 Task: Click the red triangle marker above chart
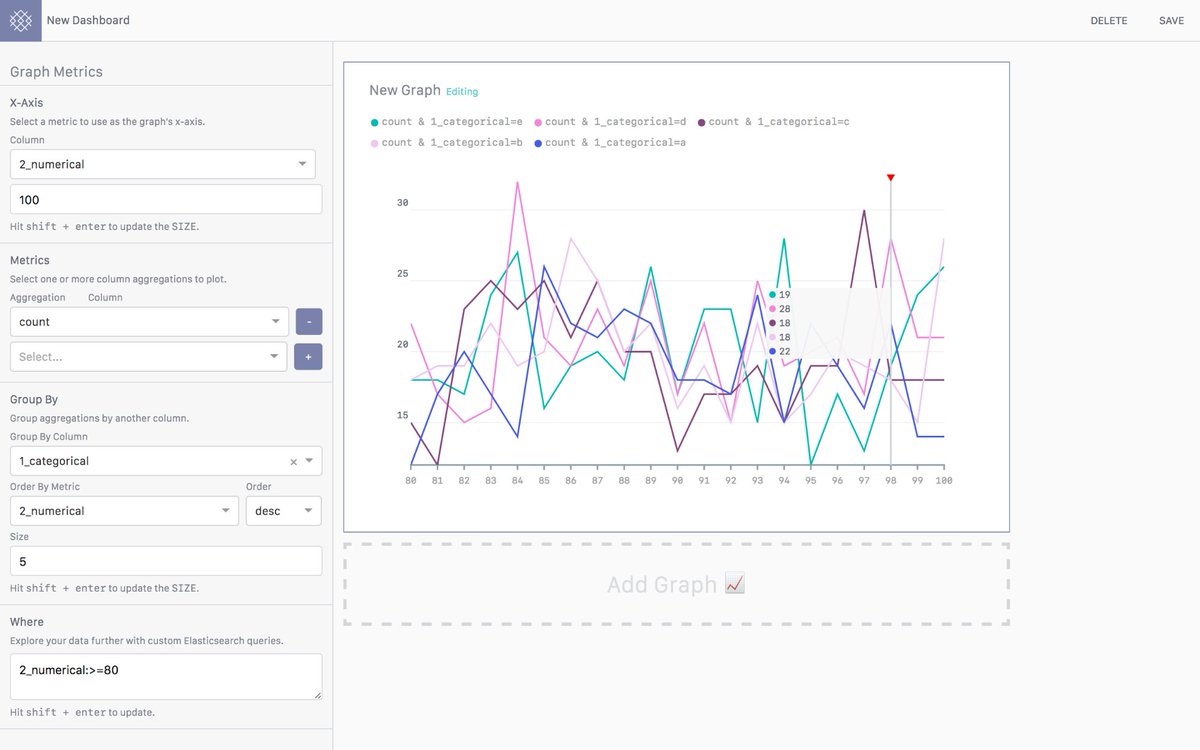click(890, 178)
